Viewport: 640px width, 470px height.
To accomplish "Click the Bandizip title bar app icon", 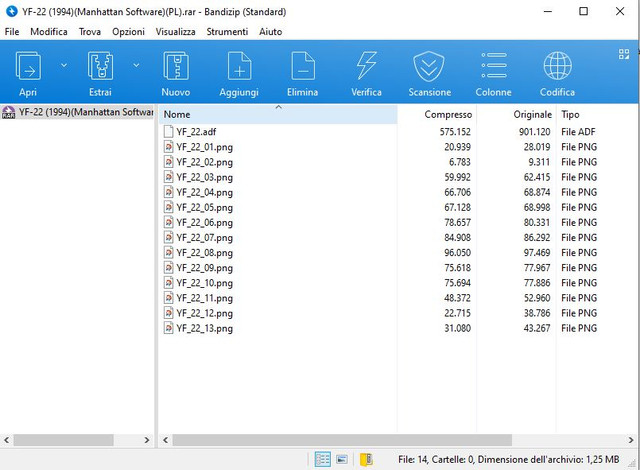I will [11, 11].
